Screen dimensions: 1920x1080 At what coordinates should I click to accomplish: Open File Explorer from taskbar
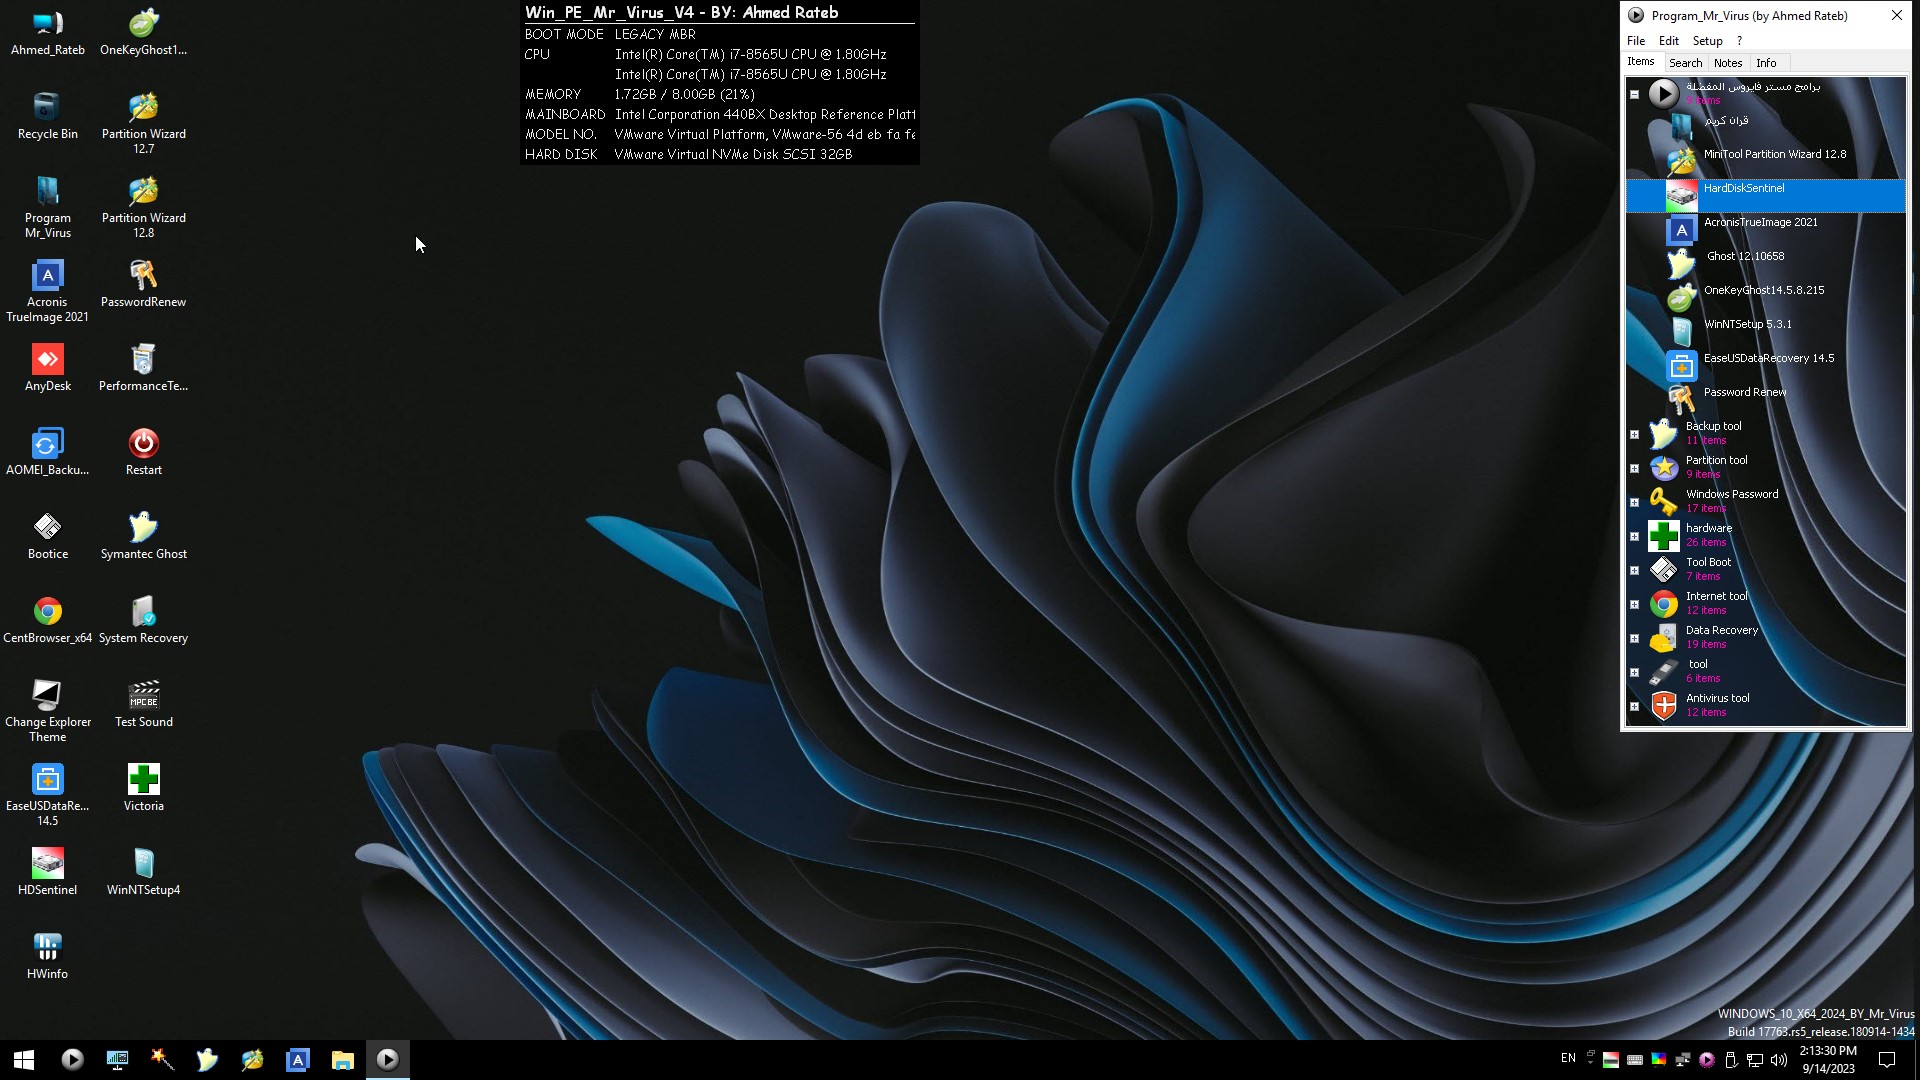point(342,1060)
